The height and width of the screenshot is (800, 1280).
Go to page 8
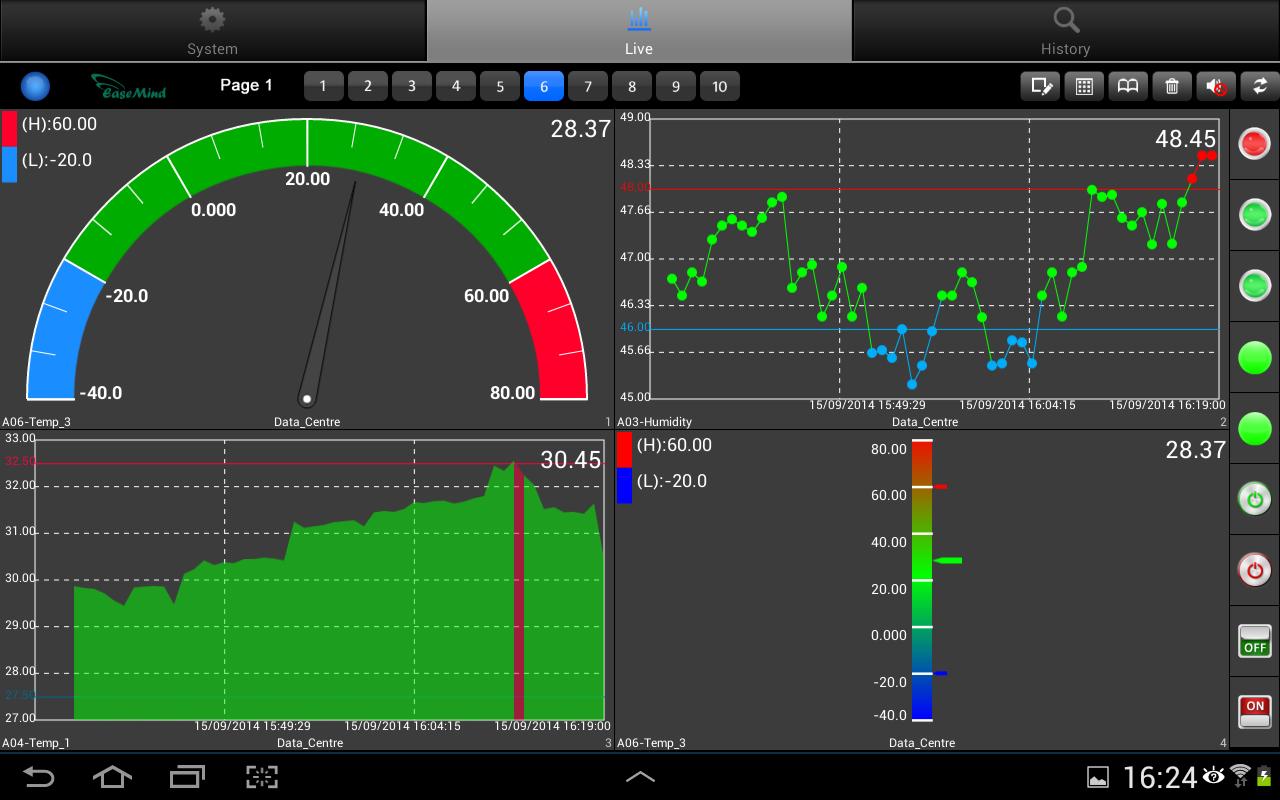(x=631, y=86)
